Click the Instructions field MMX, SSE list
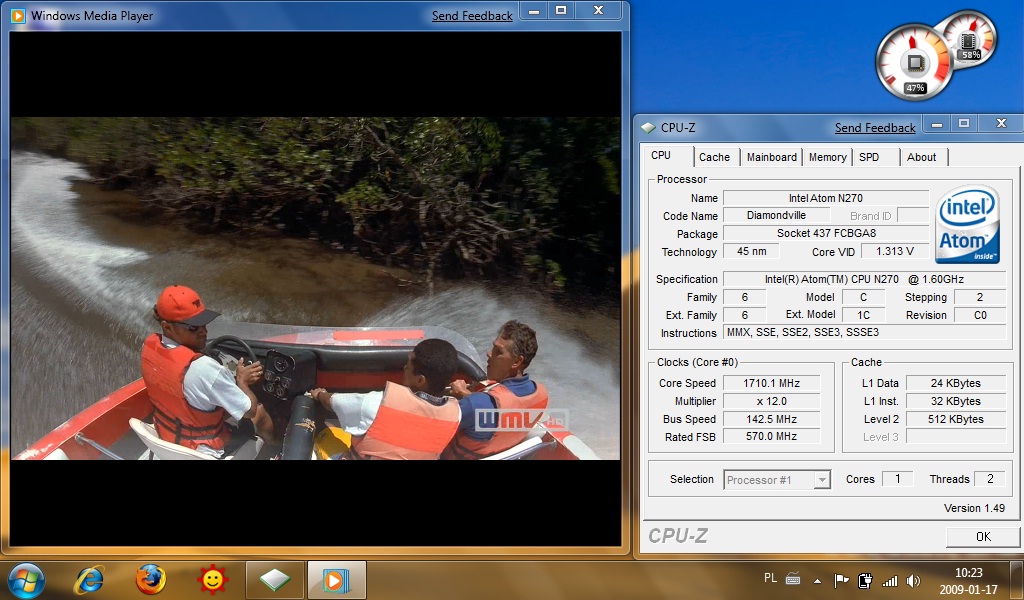The width and height of the screenshot is (1024, 600). tap(864, 332)
